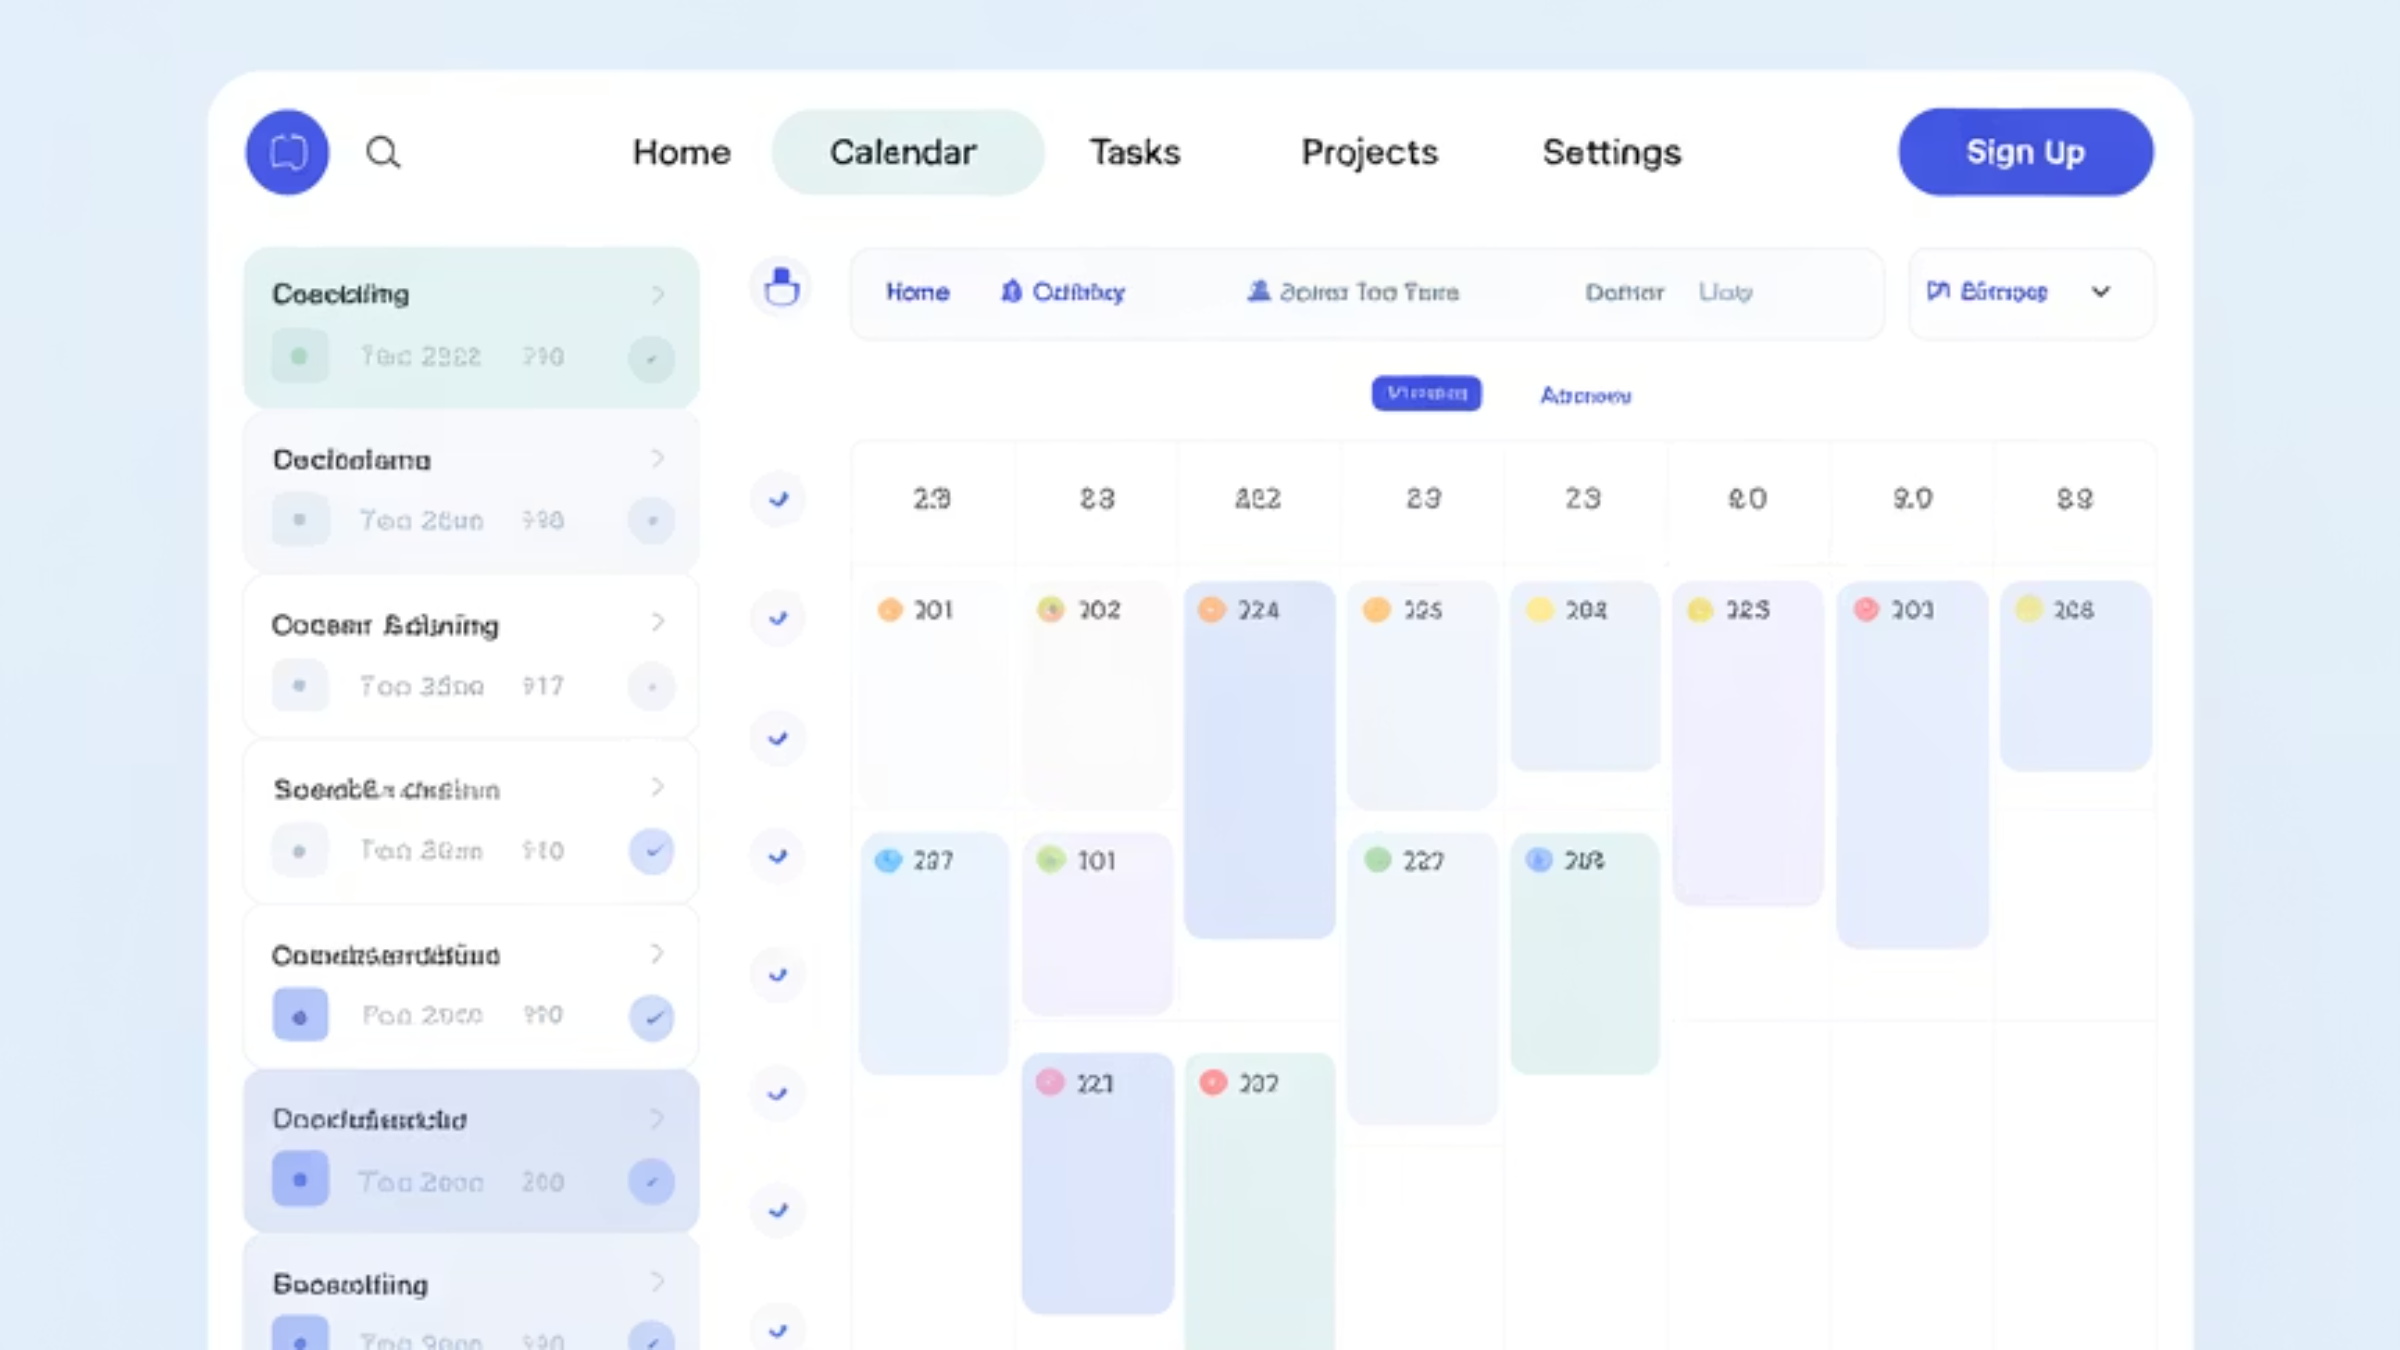Click the lock icon left of the toolbar
Viewport: 2400px width, 1350px height.
click(x=781, y=289)
